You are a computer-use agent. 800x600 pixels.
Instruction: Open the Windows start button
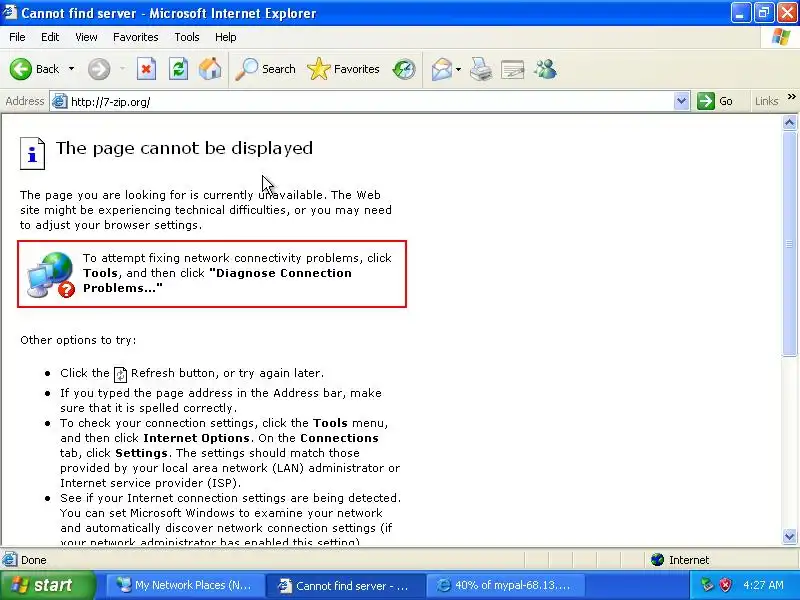pos(47,585)
